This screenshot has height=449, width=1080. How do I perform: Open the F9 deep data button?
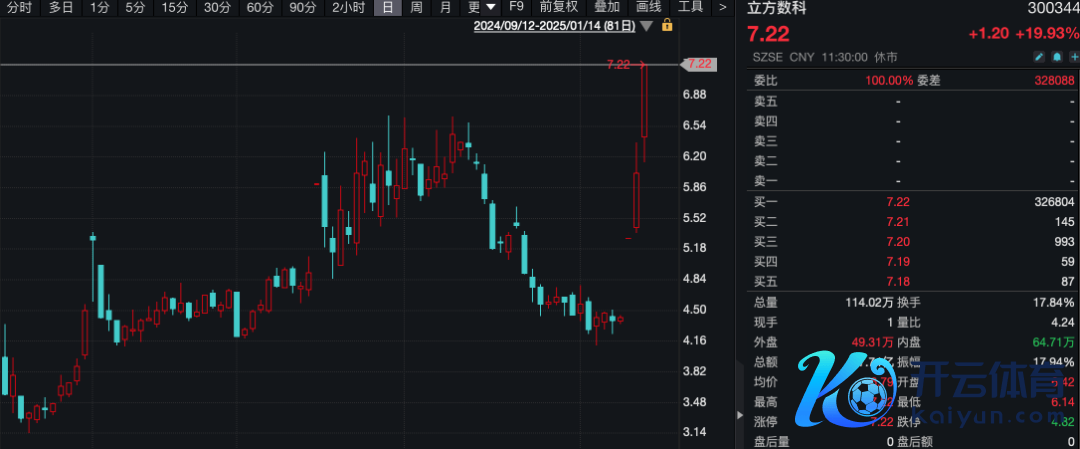pyautogui.click(x=516, y=8)
